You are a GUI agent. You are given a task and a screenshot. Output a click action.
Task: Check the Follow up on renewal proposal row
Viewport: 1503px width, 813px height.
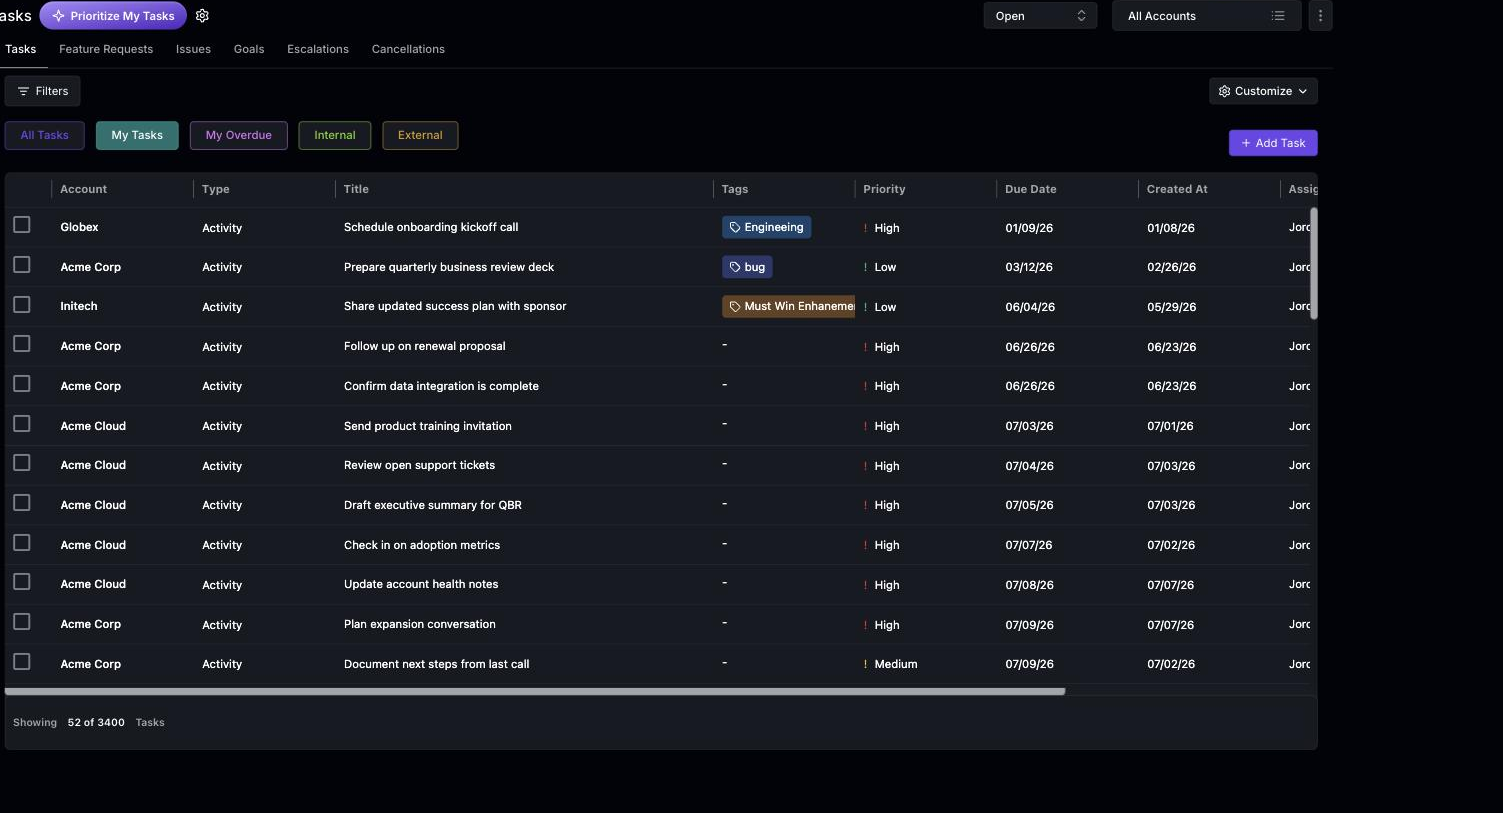click(22, 344)
